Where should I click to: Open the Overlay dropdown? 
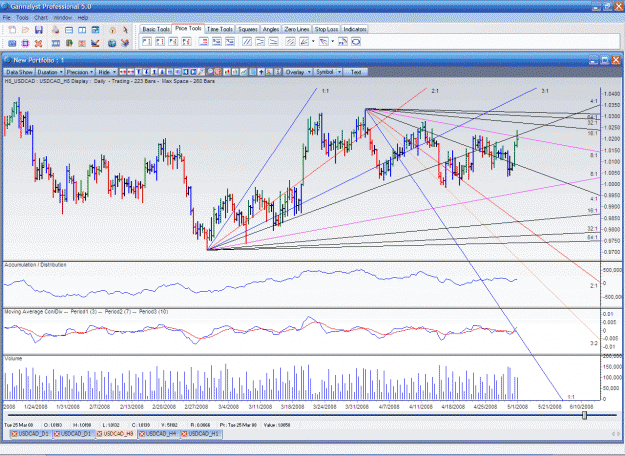tap(298, 72)
